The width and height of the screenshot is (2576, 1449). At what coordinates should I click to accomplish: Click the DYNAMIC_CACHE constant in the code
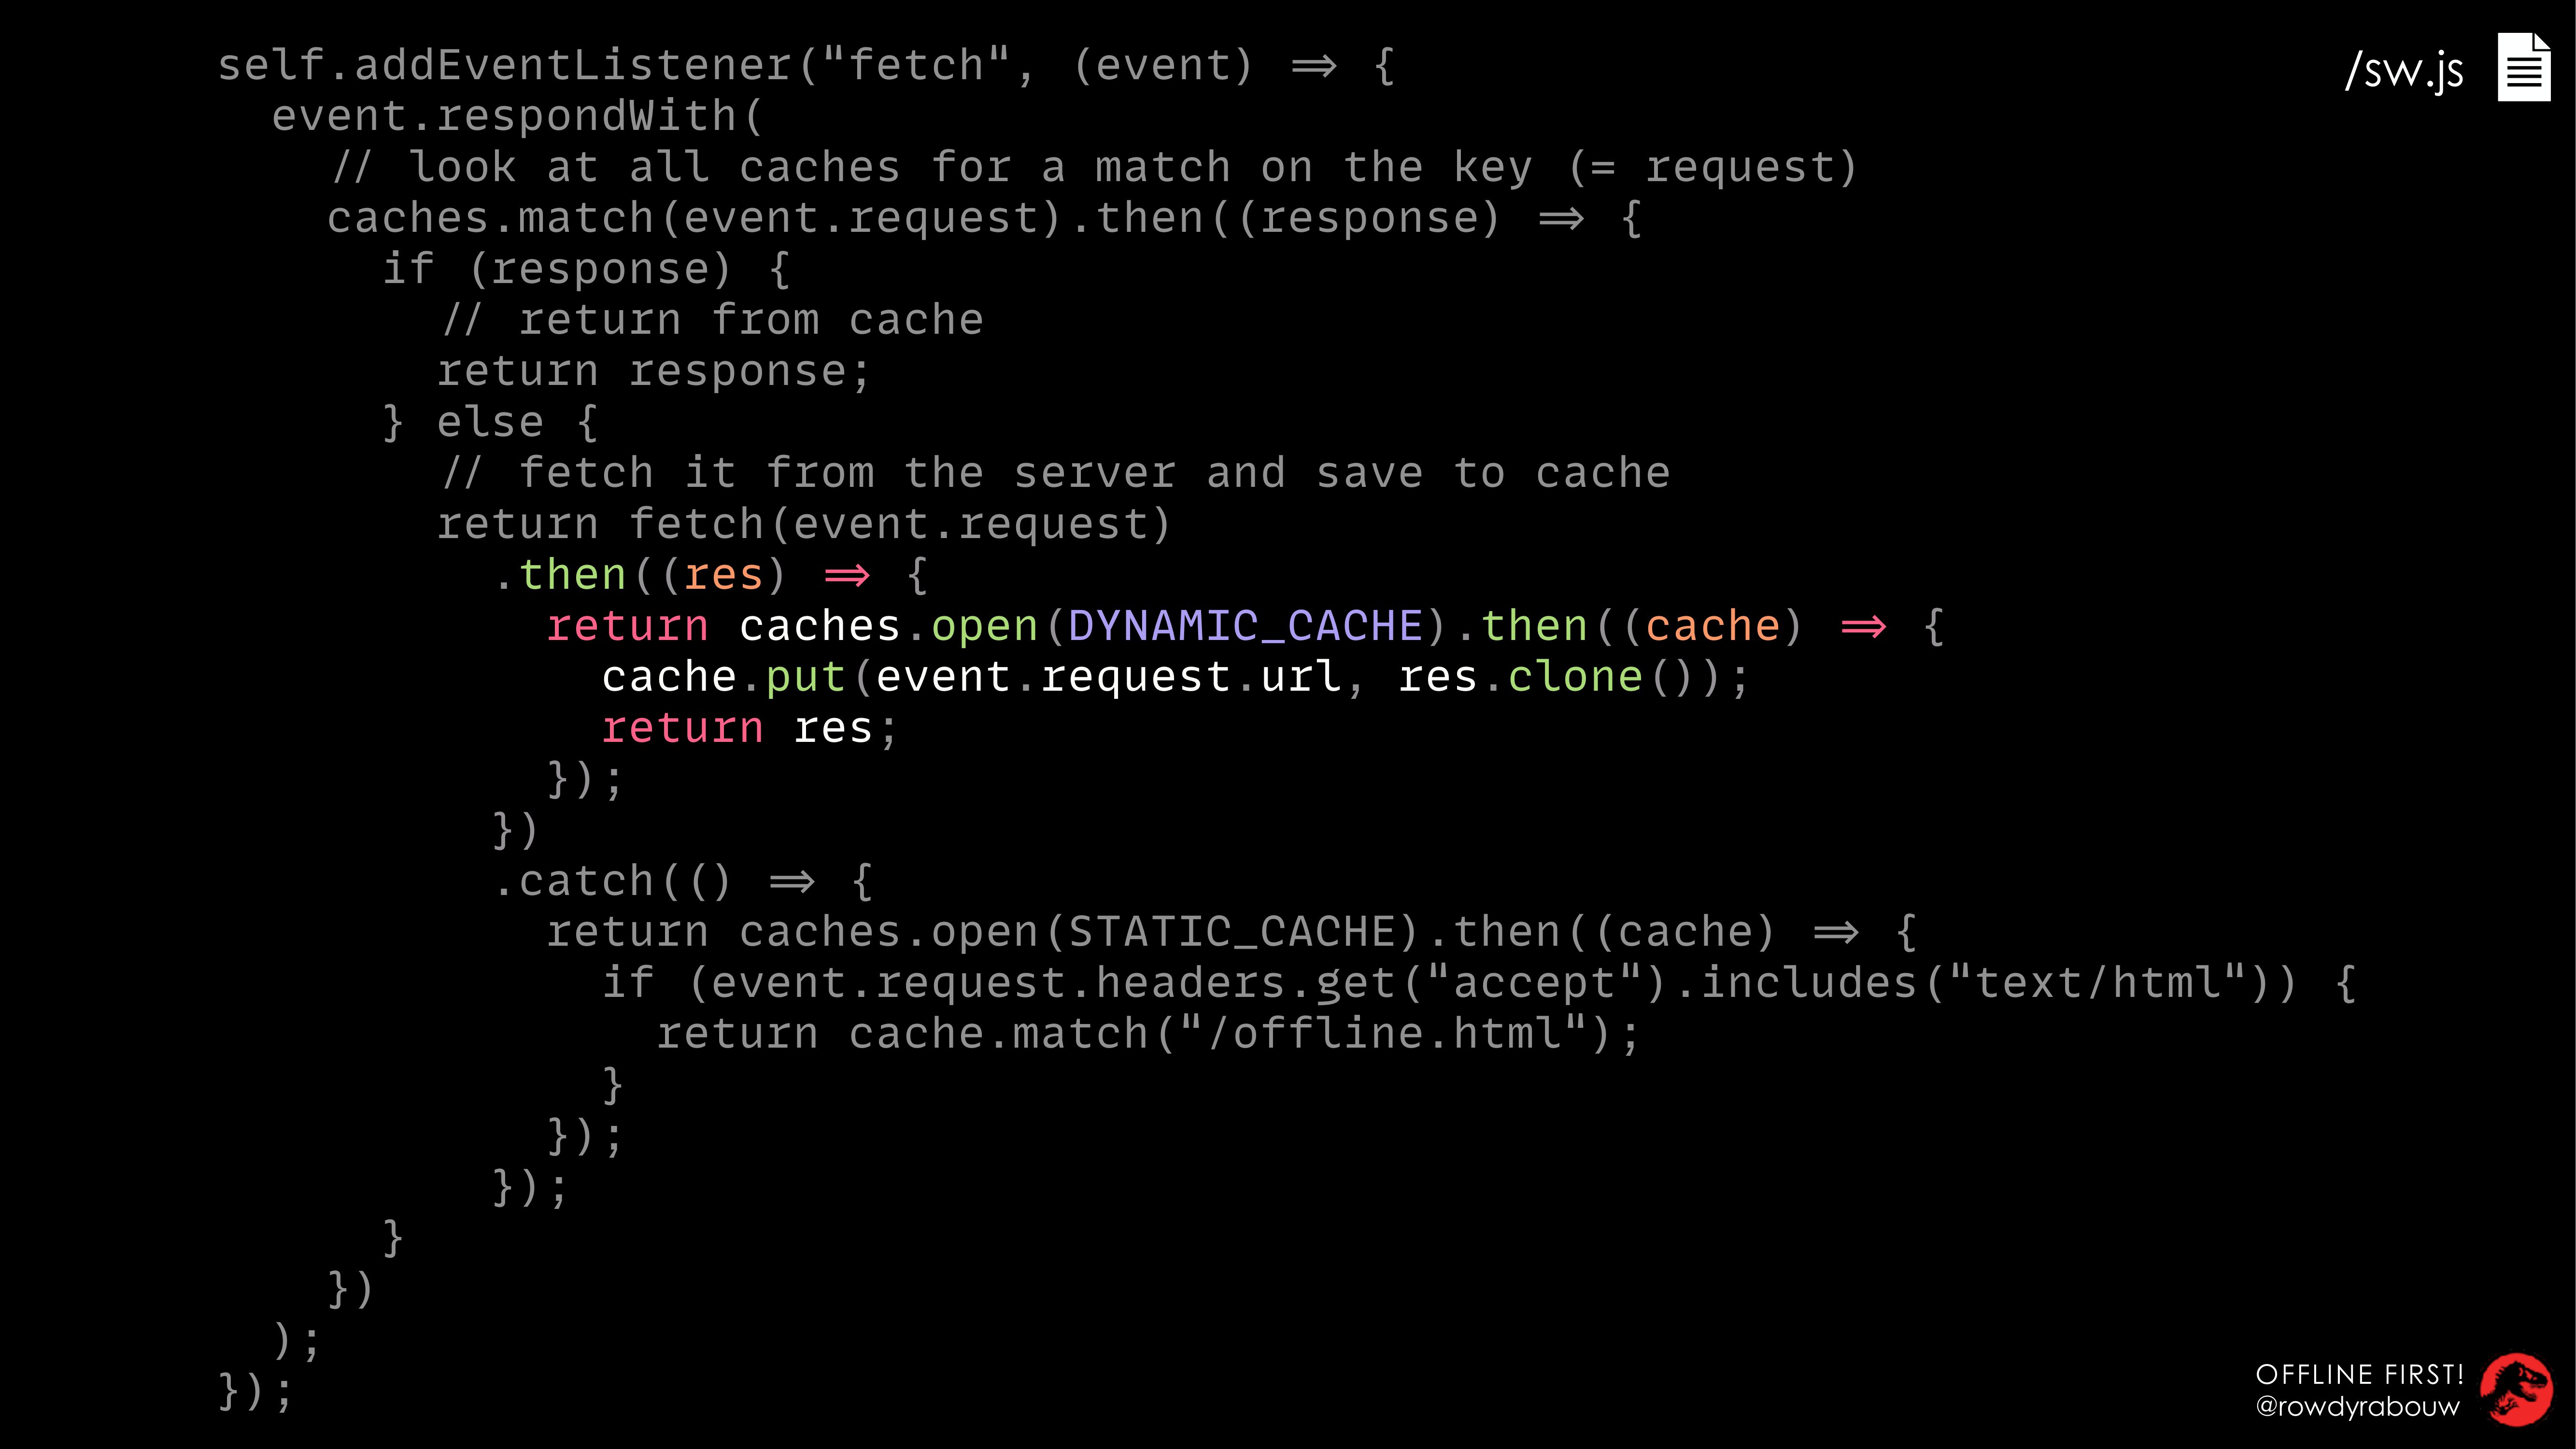(x=1245, y=626)
